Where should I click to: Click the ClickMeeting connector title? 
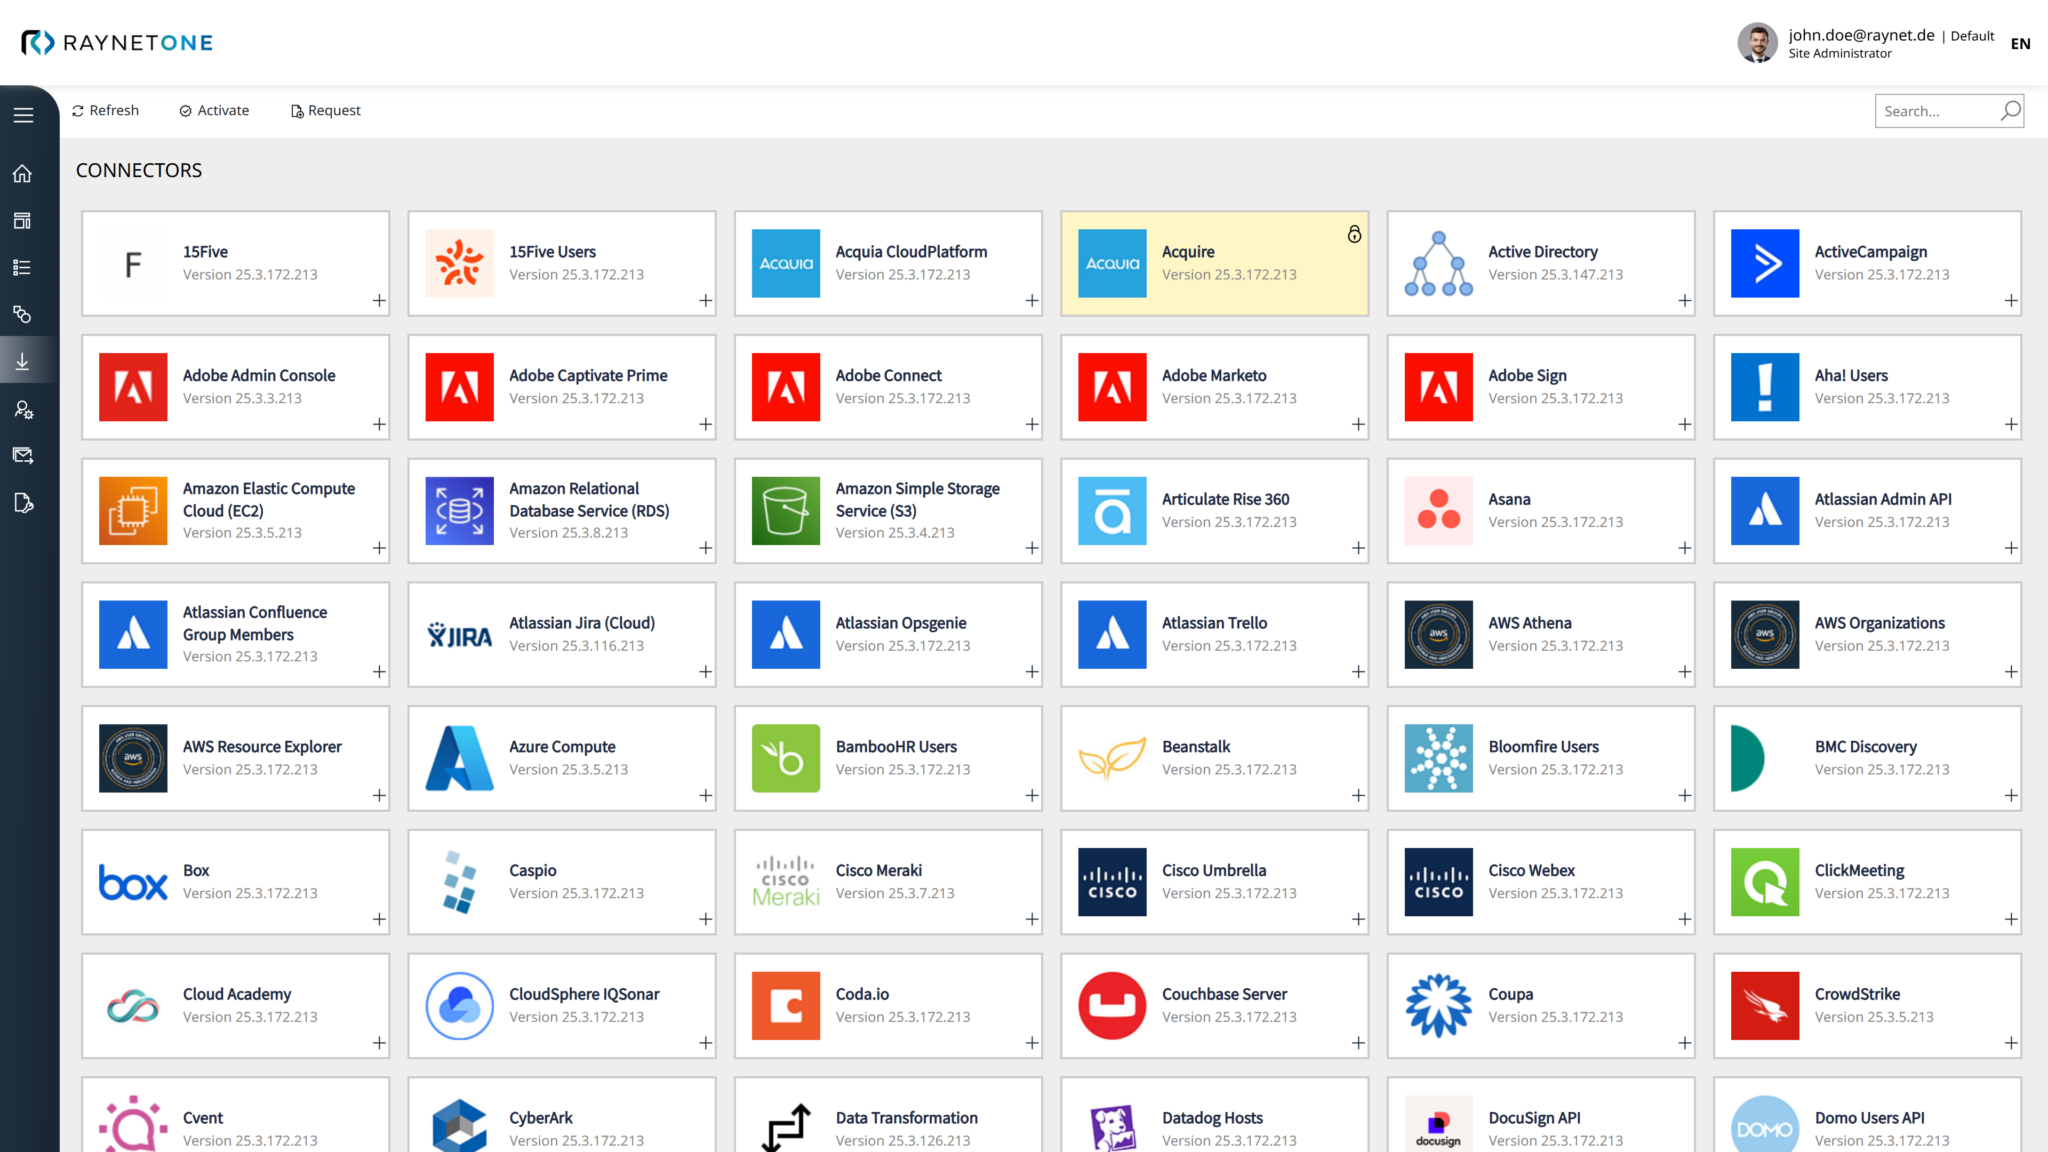point(1859,870)
